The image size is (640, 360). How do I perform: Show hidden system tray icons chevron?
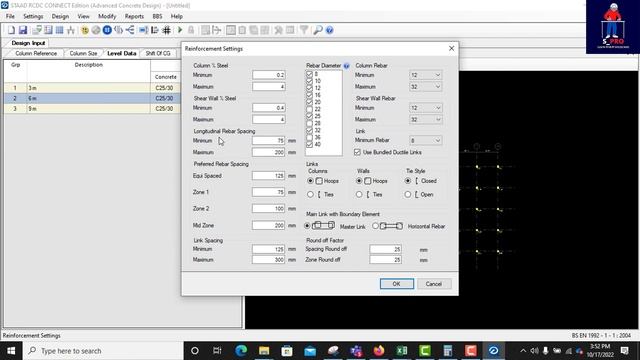click(523, 351)
